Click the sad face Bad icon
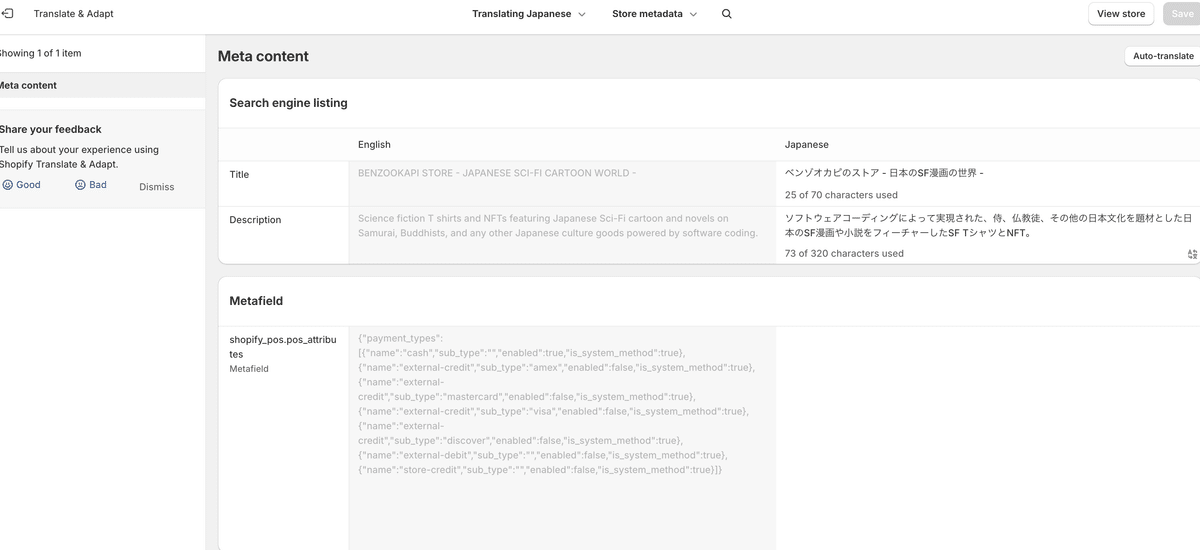Screen dimensions: 1200x550 pos(80,185)
